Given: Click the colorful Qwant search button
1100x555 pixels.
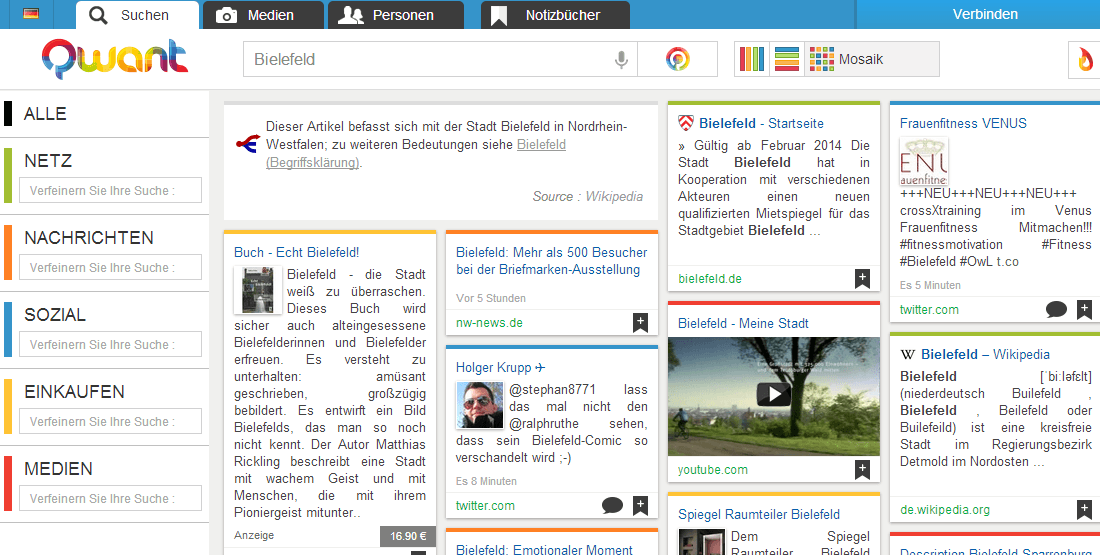Looking at the screenshot, I should click(677, 59).
